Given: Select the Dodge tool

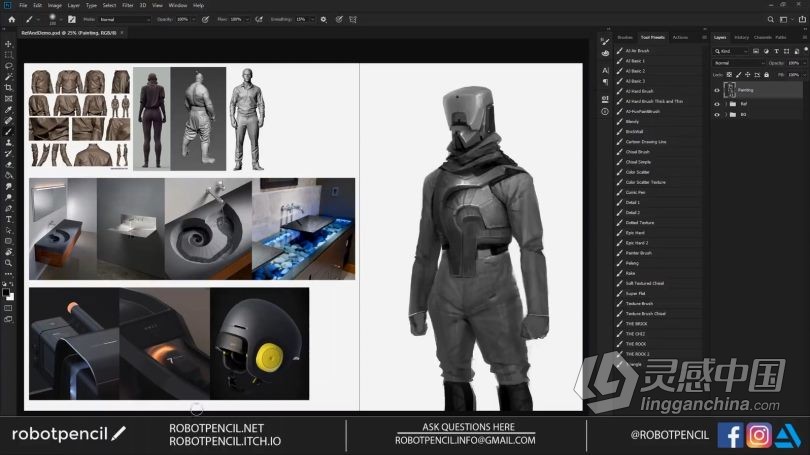Looking at the screenshot, I should click(x=8, y=197).
